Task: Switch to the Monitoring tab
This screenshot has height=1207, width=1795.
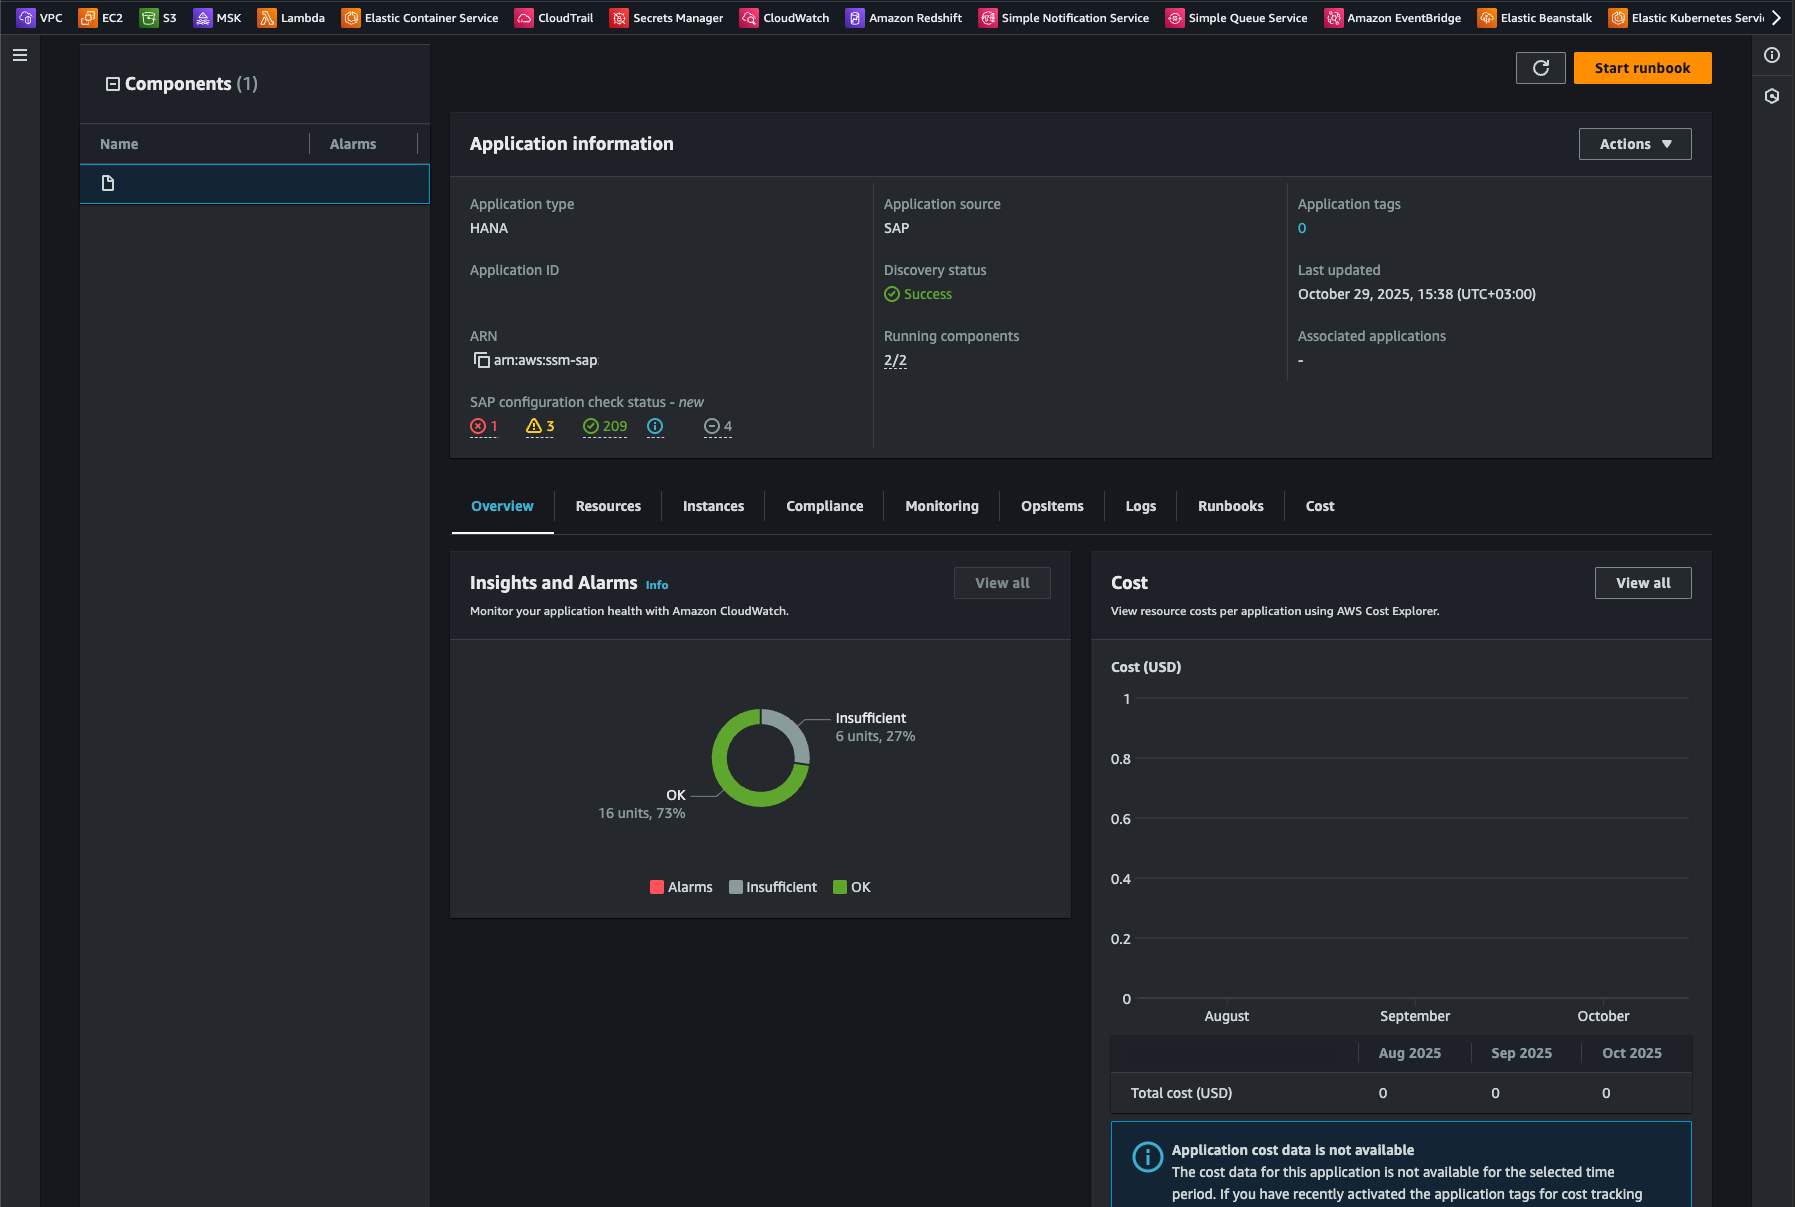Action: 941,507
